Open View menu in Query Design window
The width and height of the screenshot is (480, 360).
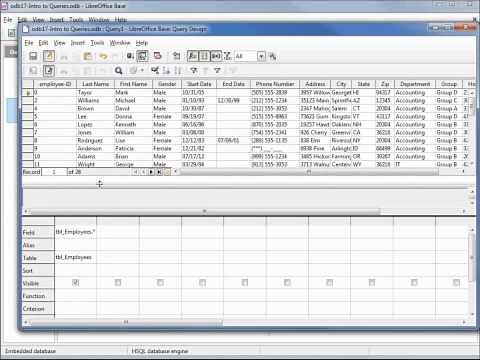tap(60, 43)
